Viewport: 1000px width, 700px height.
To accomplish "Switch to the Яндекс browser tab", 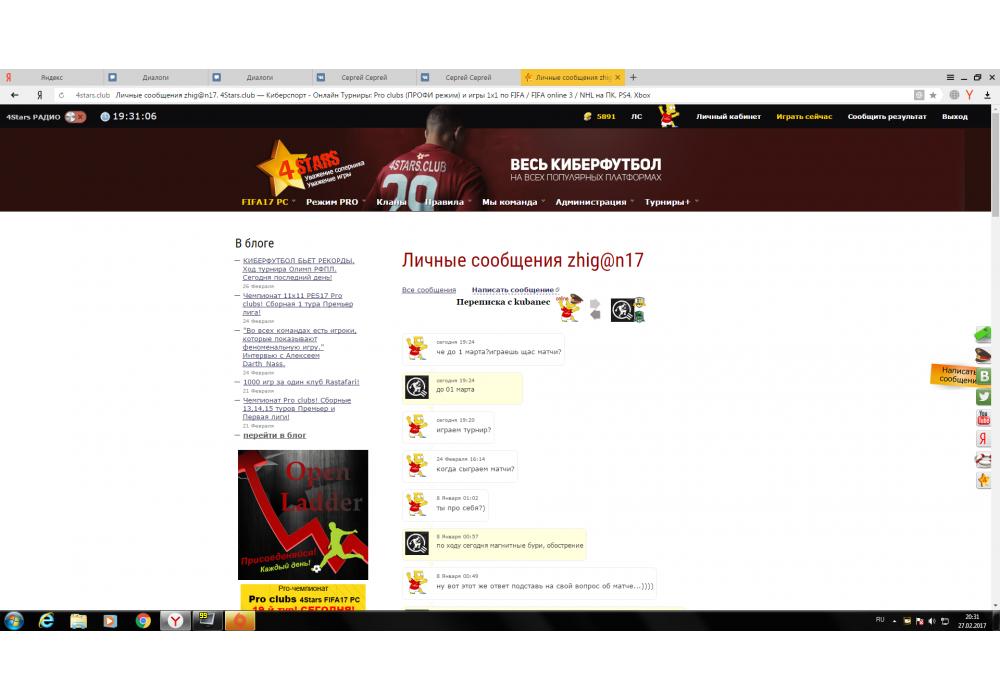I will (x=51, y=77).
